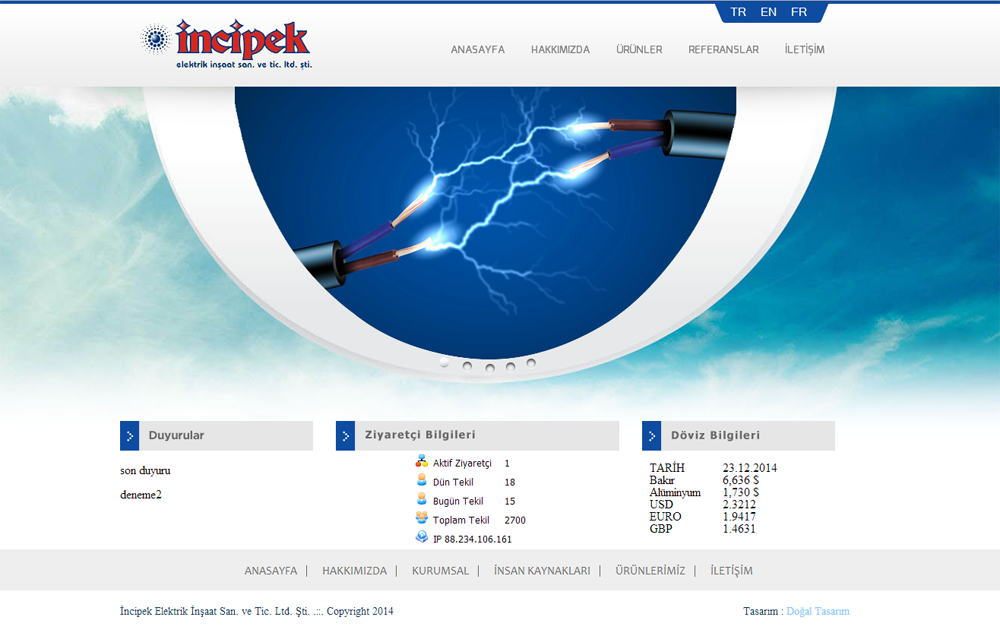1000x636 pixels.
Task: Select the third slider pagination dot
Action: 490,367
